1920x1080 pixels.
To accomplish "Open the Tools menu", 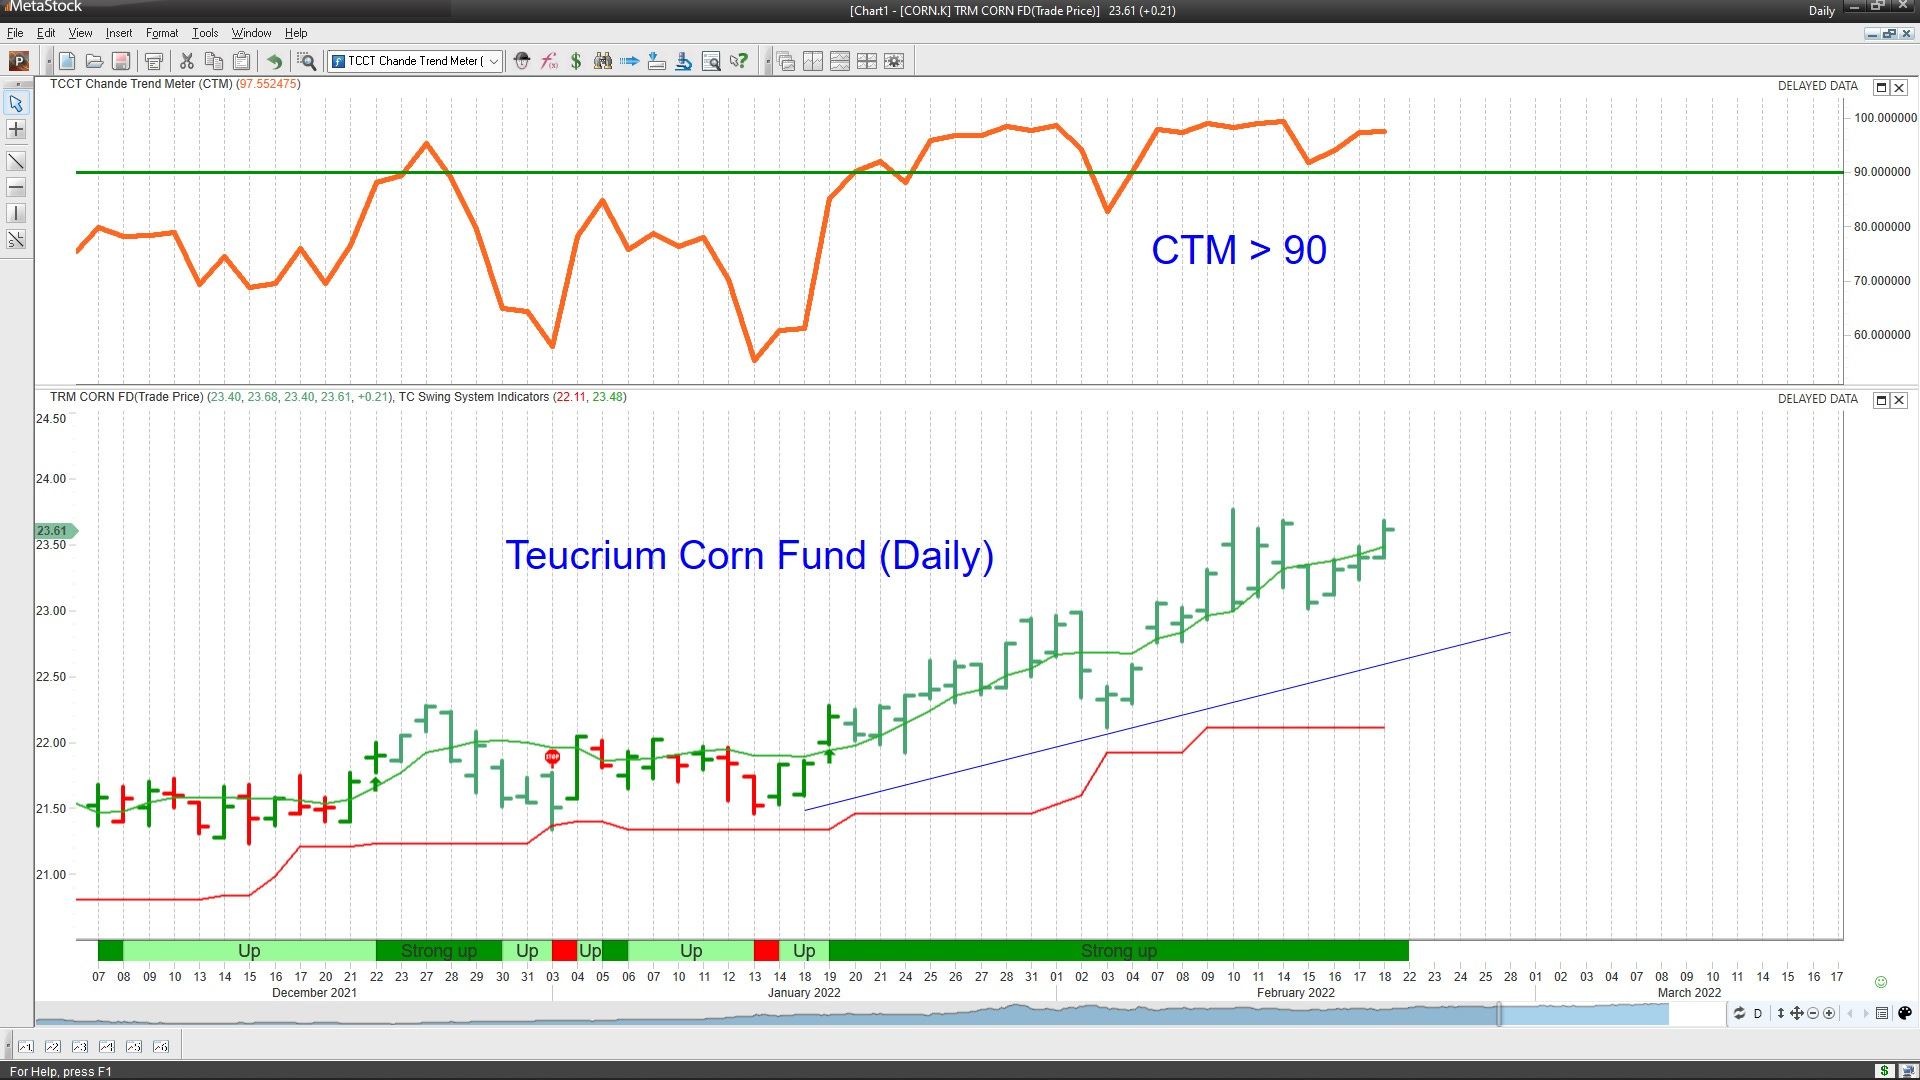I will [205, 33].
